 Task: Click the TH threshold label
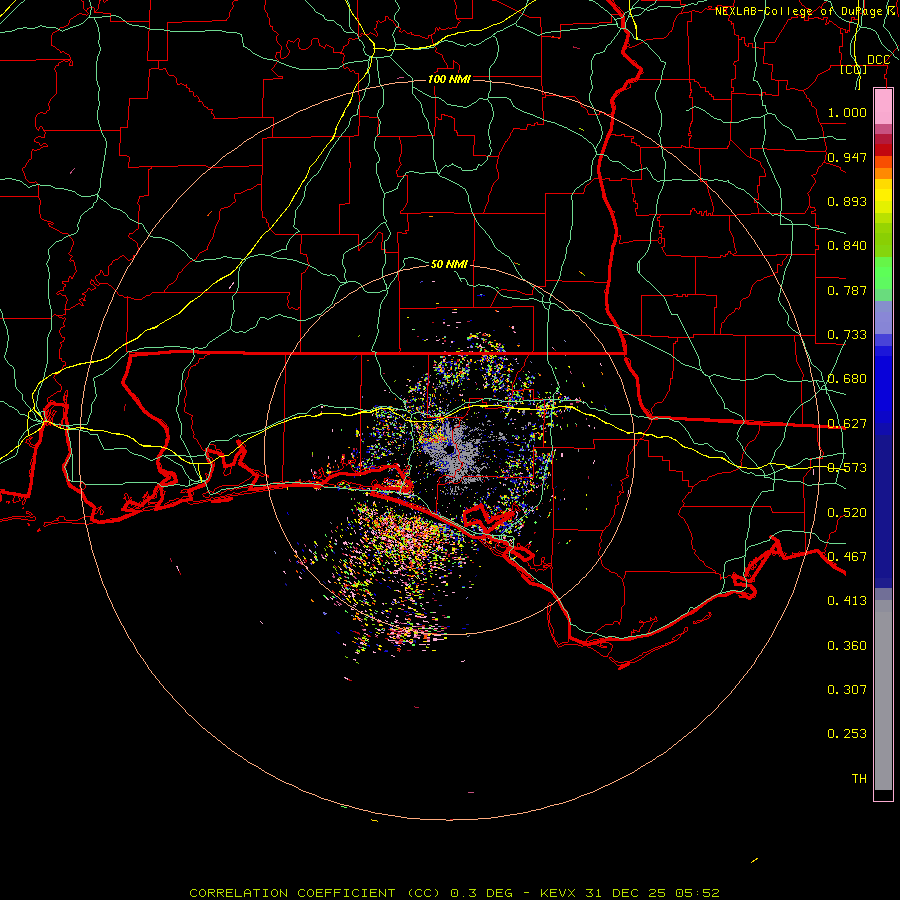point(859,779)
